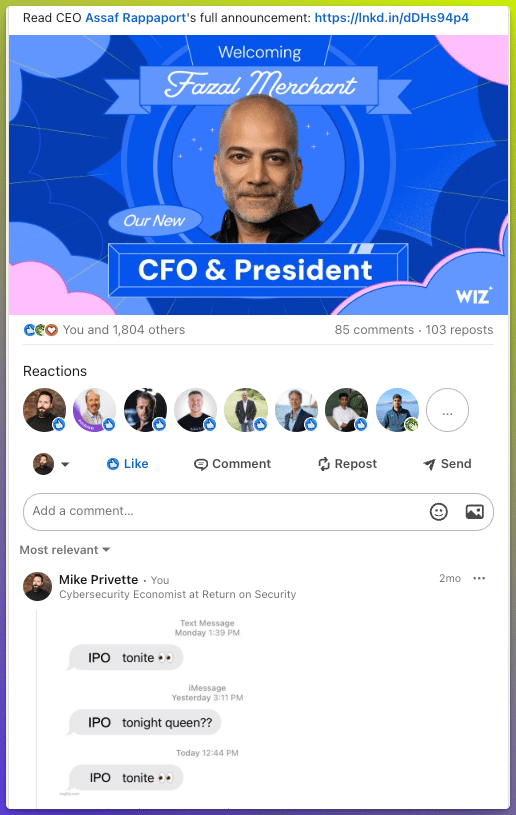Open Assaf Rappaport's profile link

click(x=135, y=18)
